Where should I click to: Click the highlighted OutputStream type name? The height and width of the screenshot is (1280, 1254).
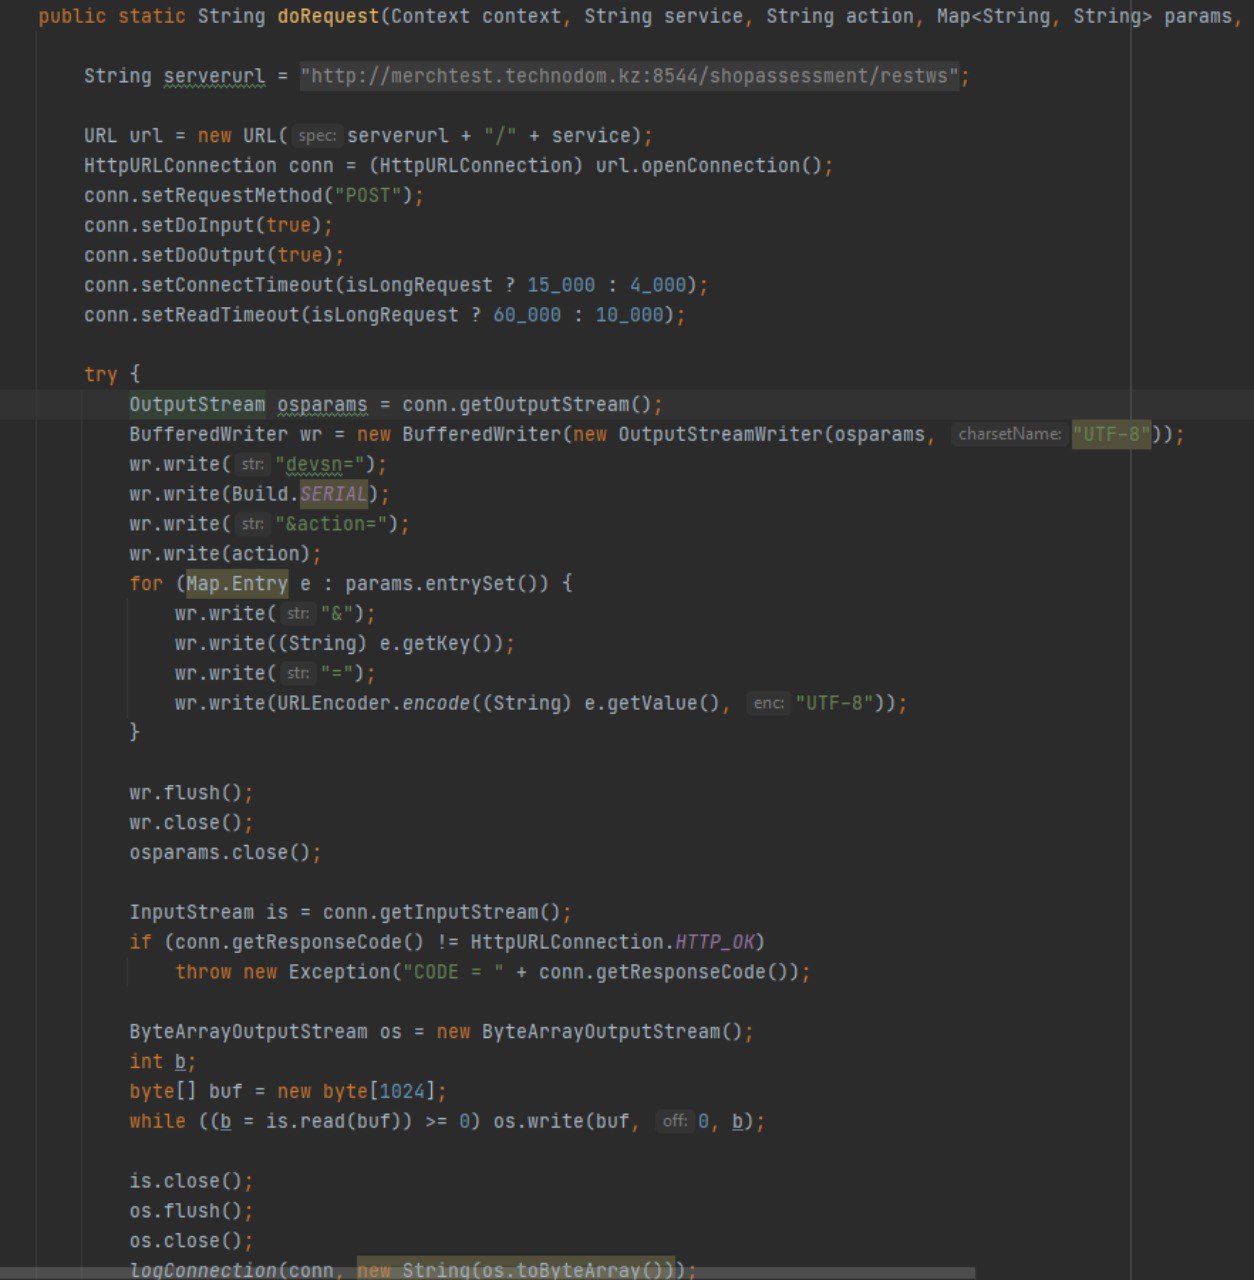(197, 405)
